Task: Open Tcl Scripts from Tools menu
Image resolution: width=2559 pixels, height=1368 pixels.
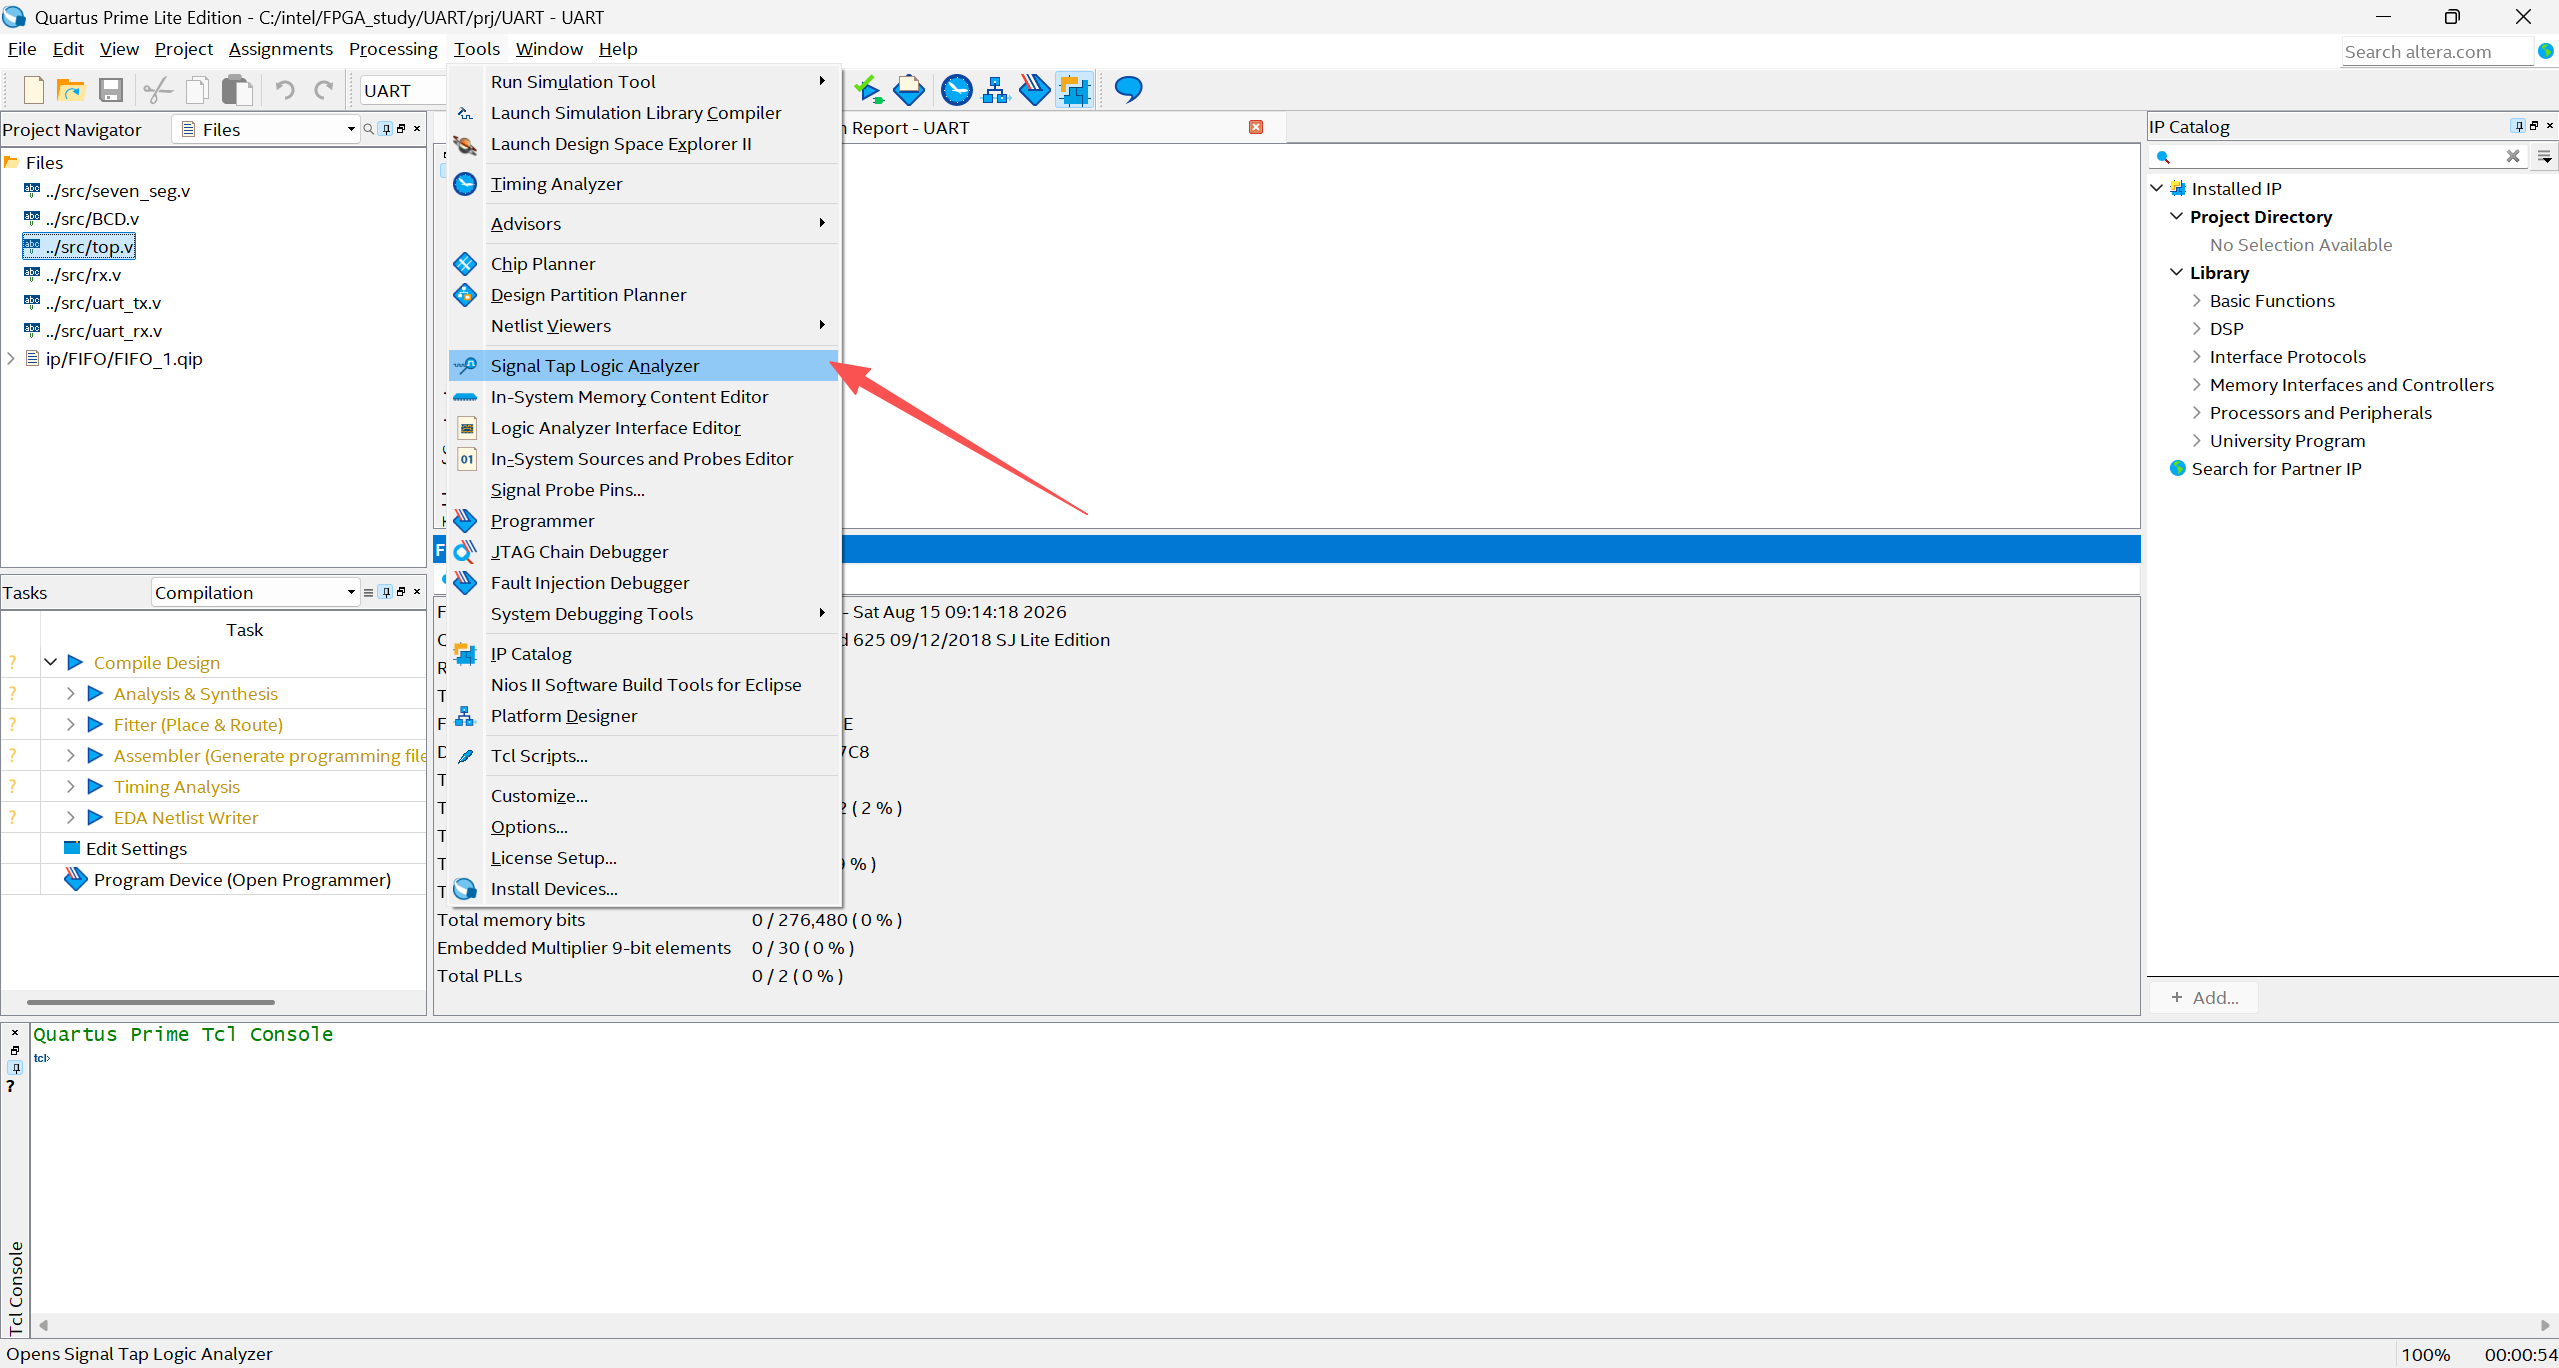Action: (643, 756)
